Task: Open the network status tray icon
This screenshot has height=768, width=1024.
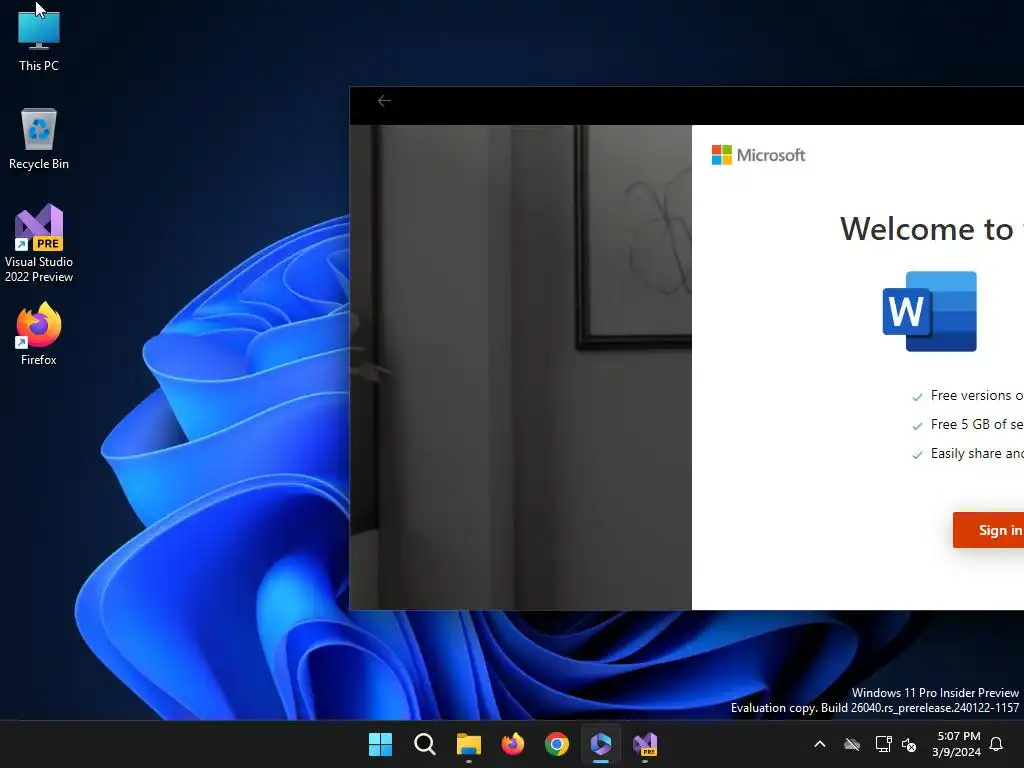Action: pyautogui.click(x=883, y=744)
